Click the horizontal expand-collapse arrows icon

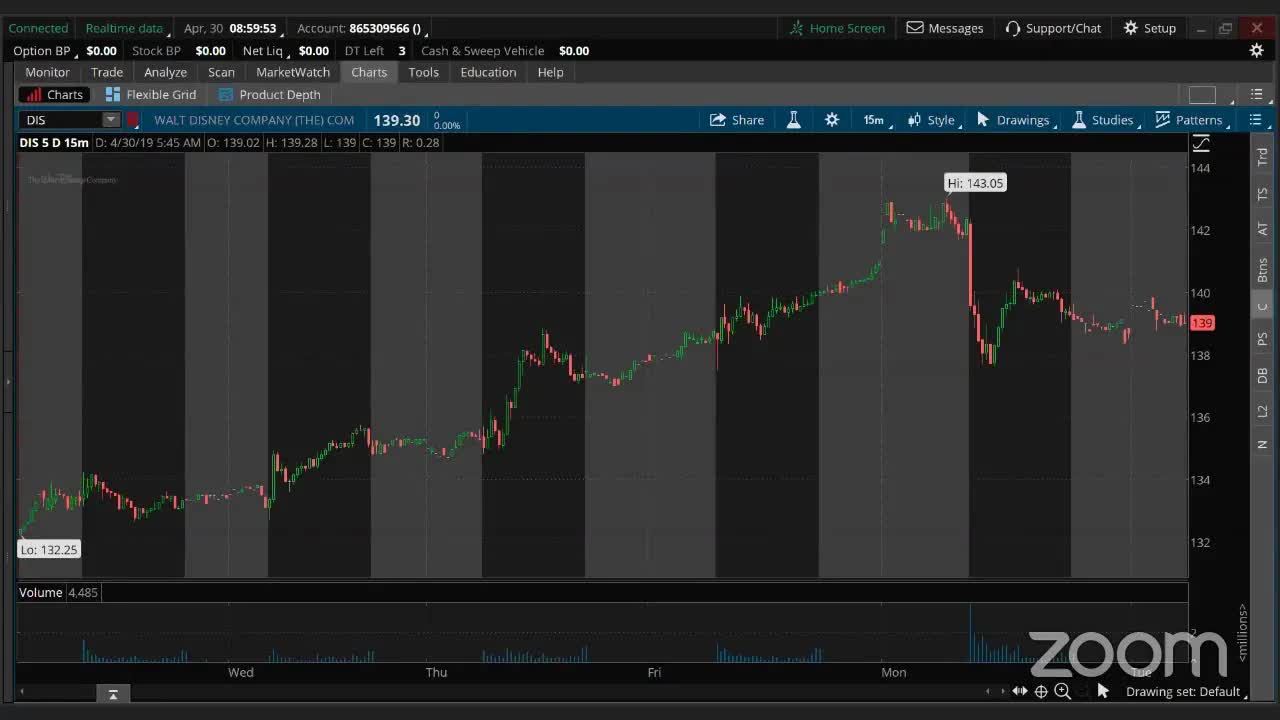pos(1019,691)
